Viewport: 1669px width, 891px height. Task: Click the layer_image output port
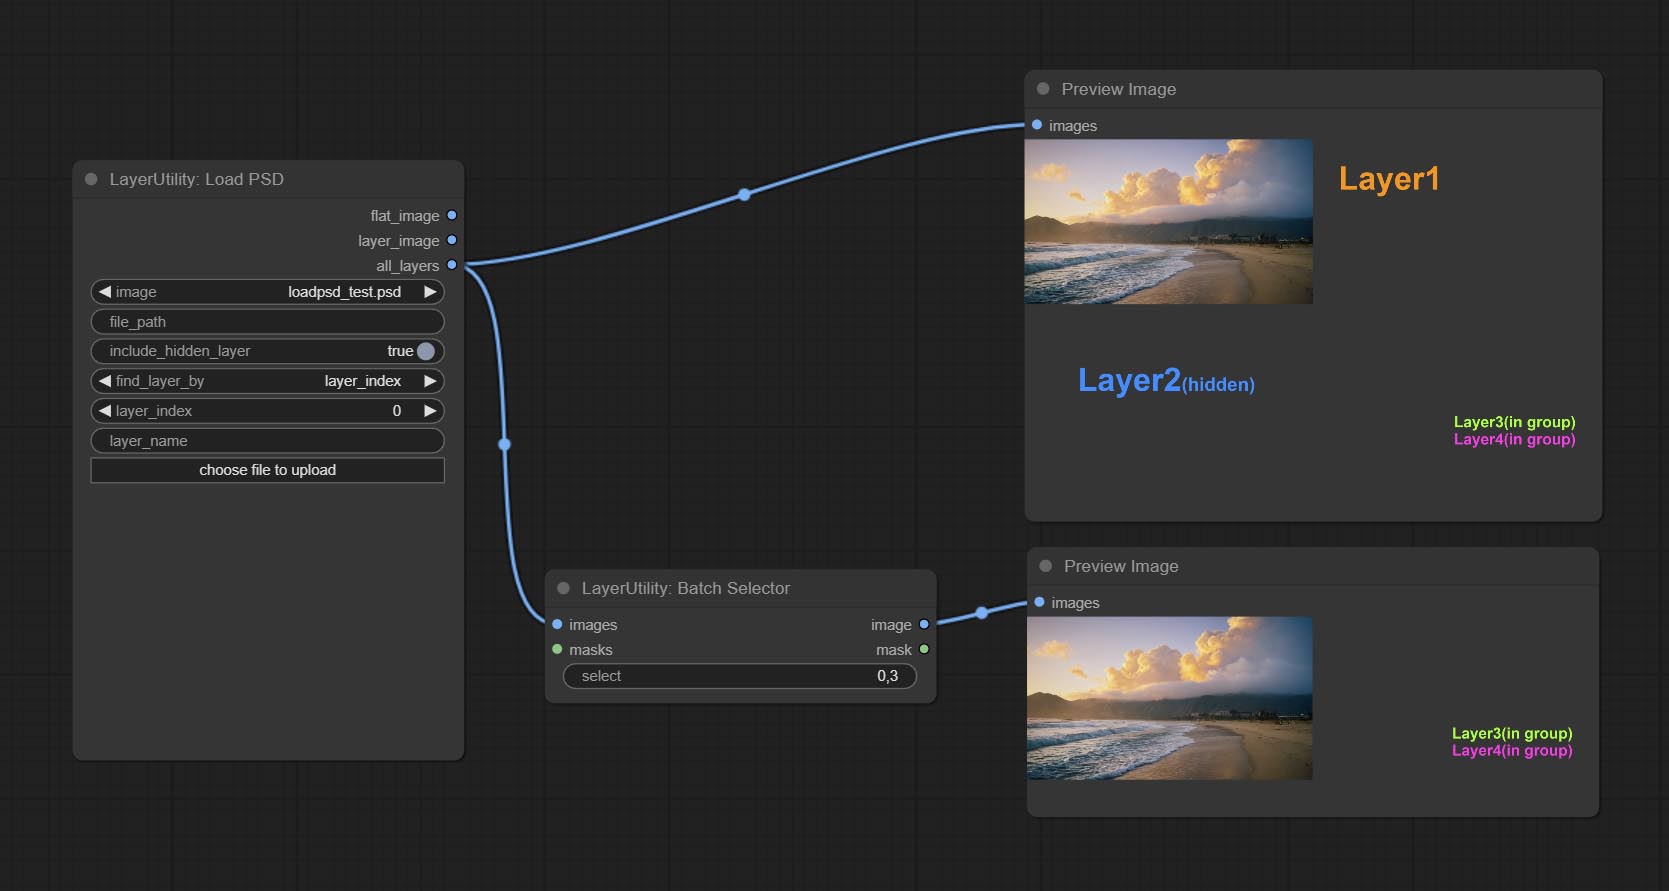452,240
